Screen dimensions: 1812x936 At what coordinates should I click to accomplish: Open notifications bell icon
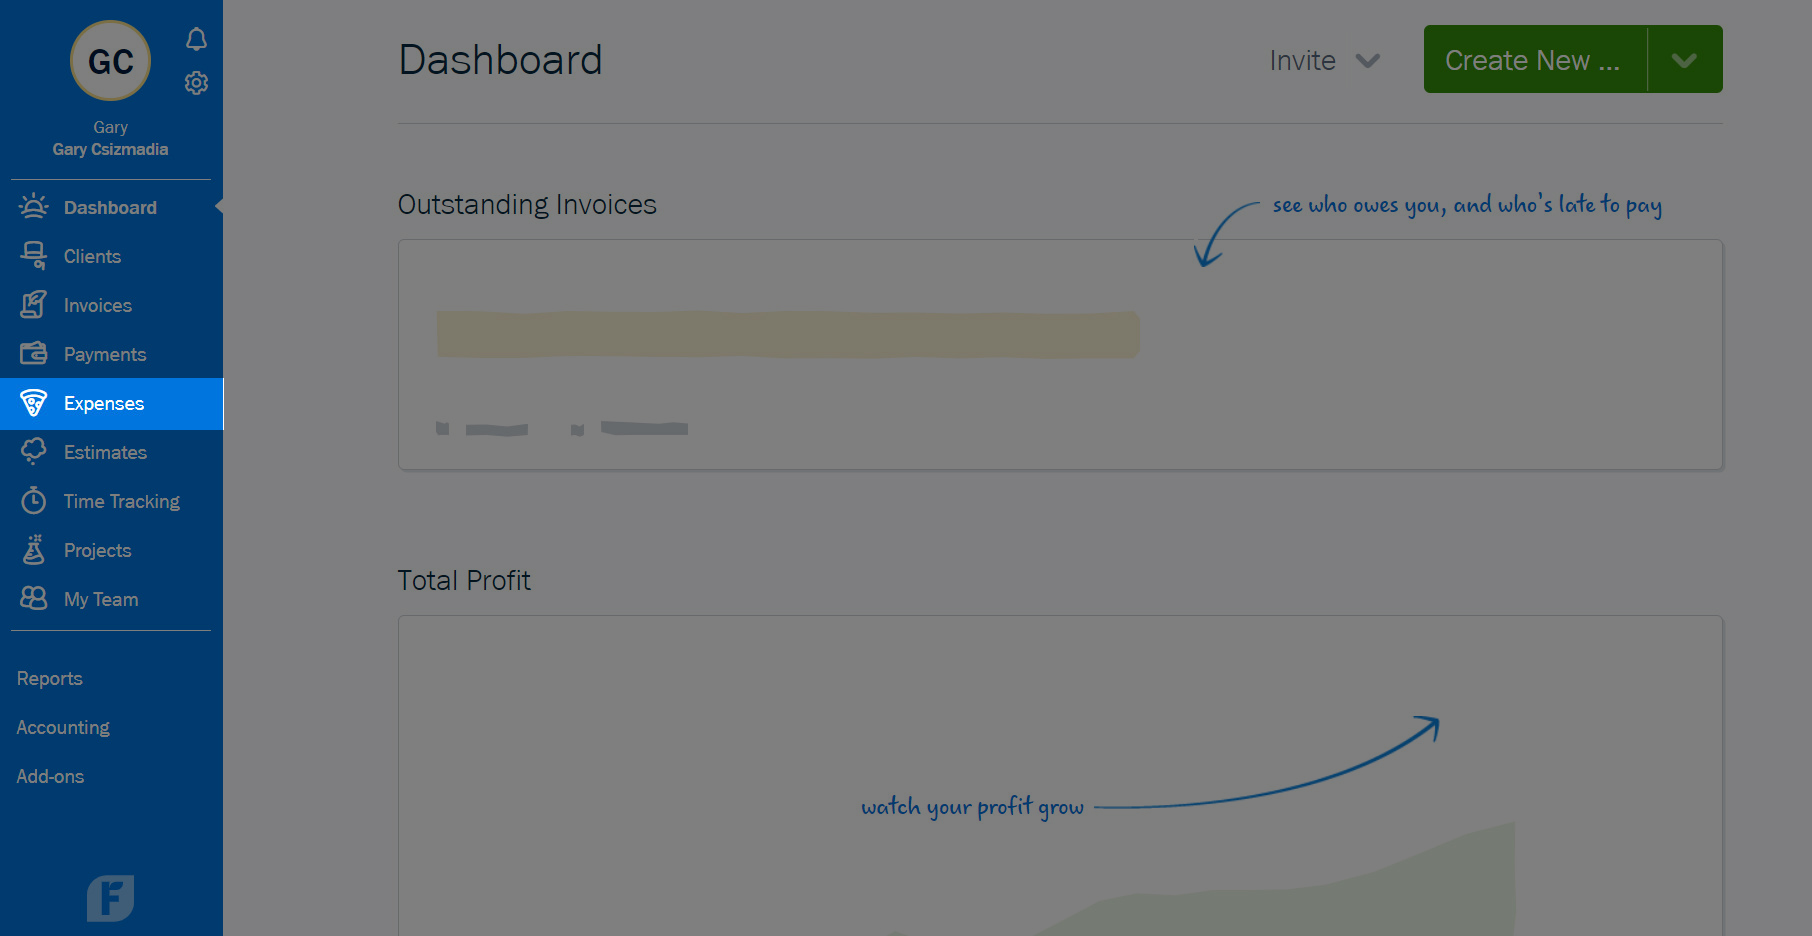[x=196, y=39]
